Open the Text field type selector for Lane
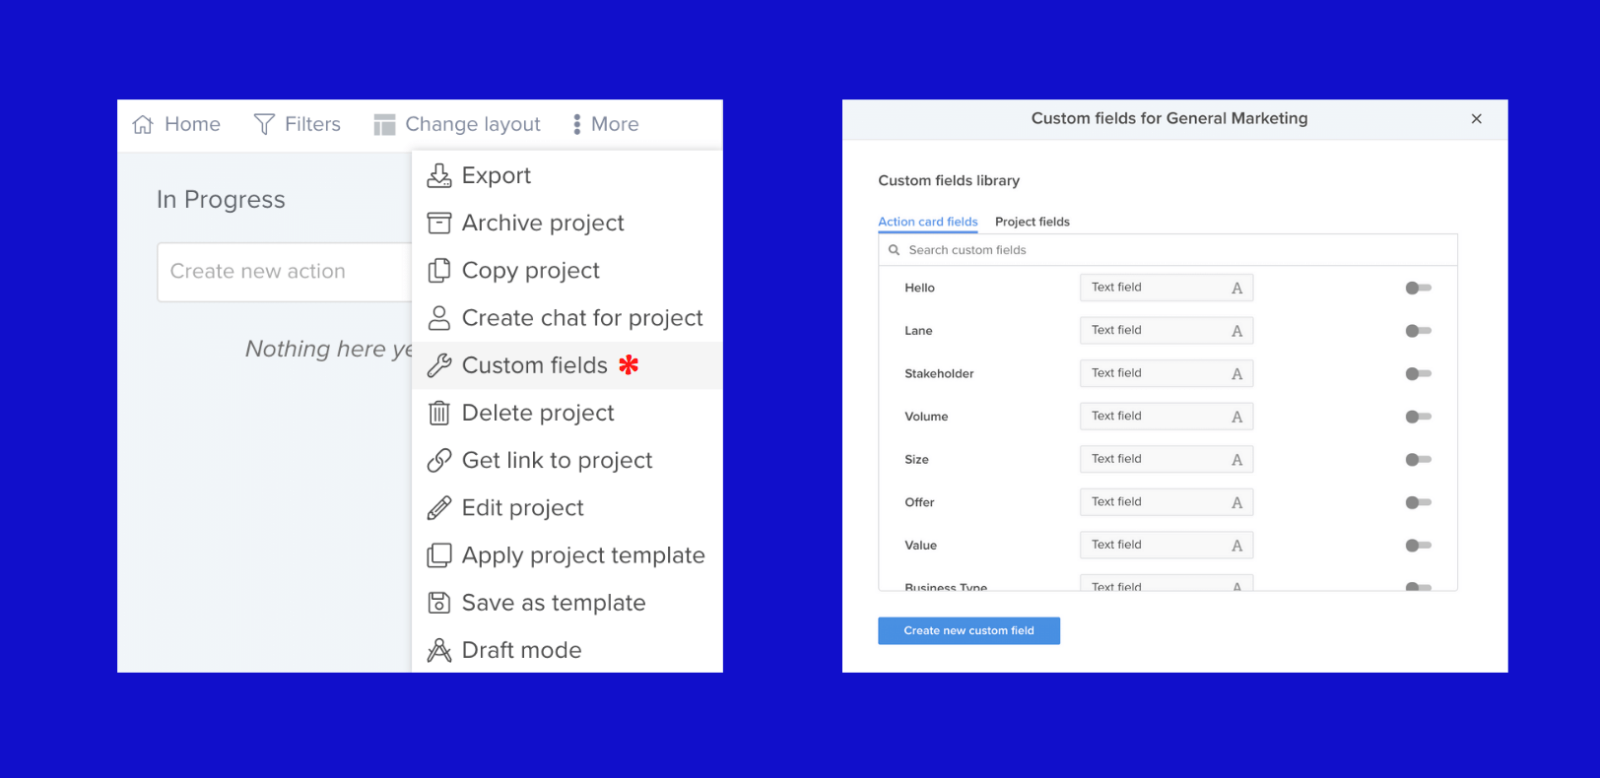1600x778 pixels. (x=1165, y=330)
